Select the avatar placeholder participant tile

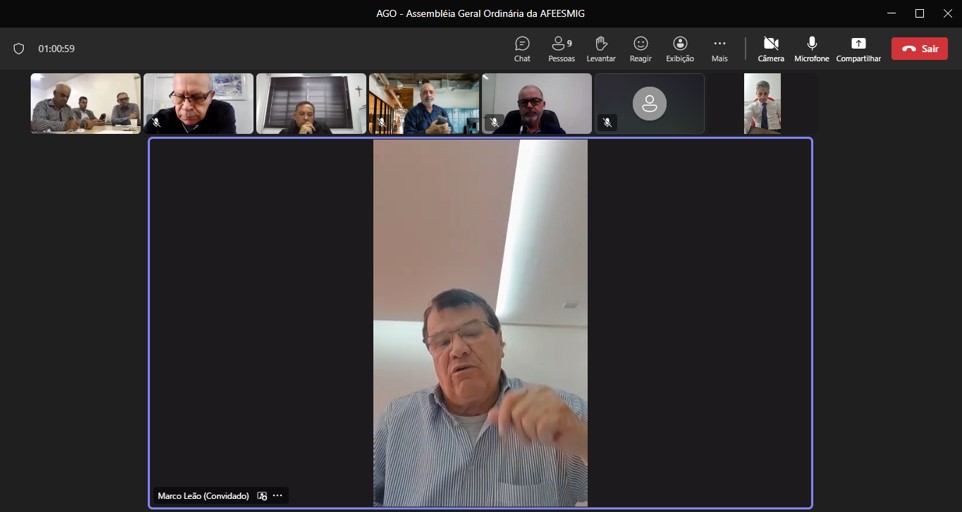650,103
